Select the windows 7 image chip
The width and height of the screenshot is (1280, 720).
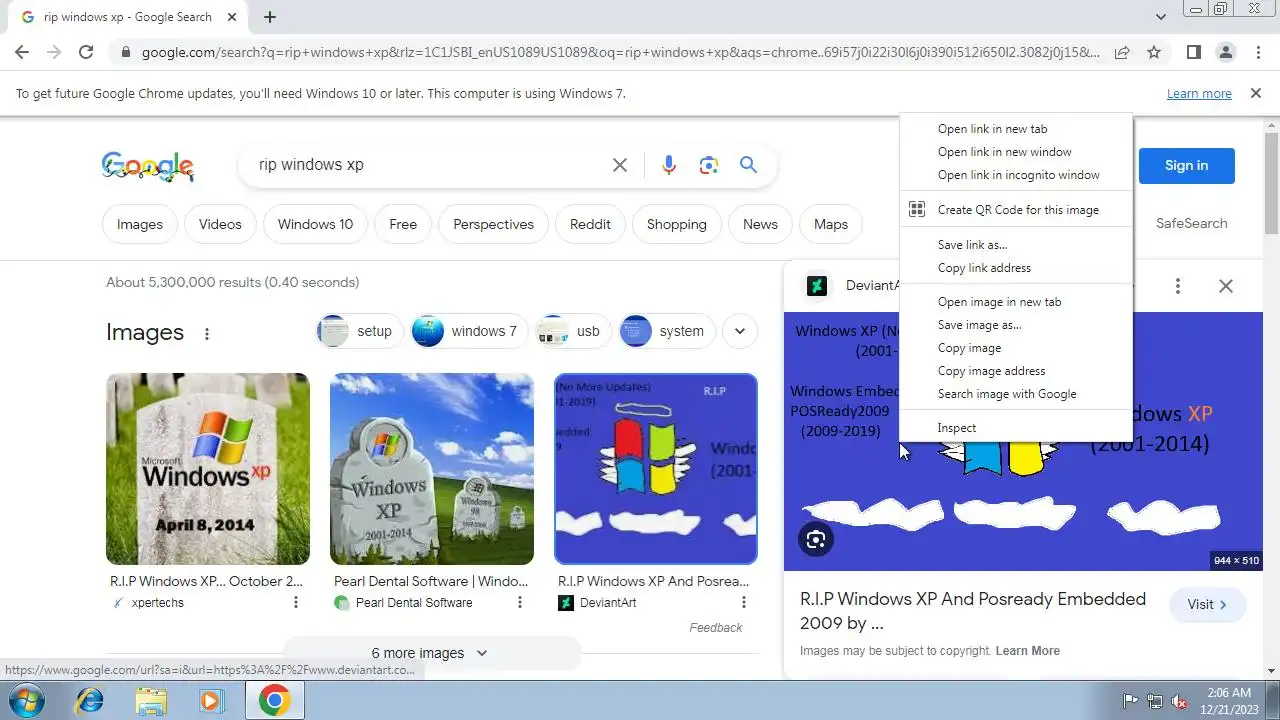tap(469, 331)
